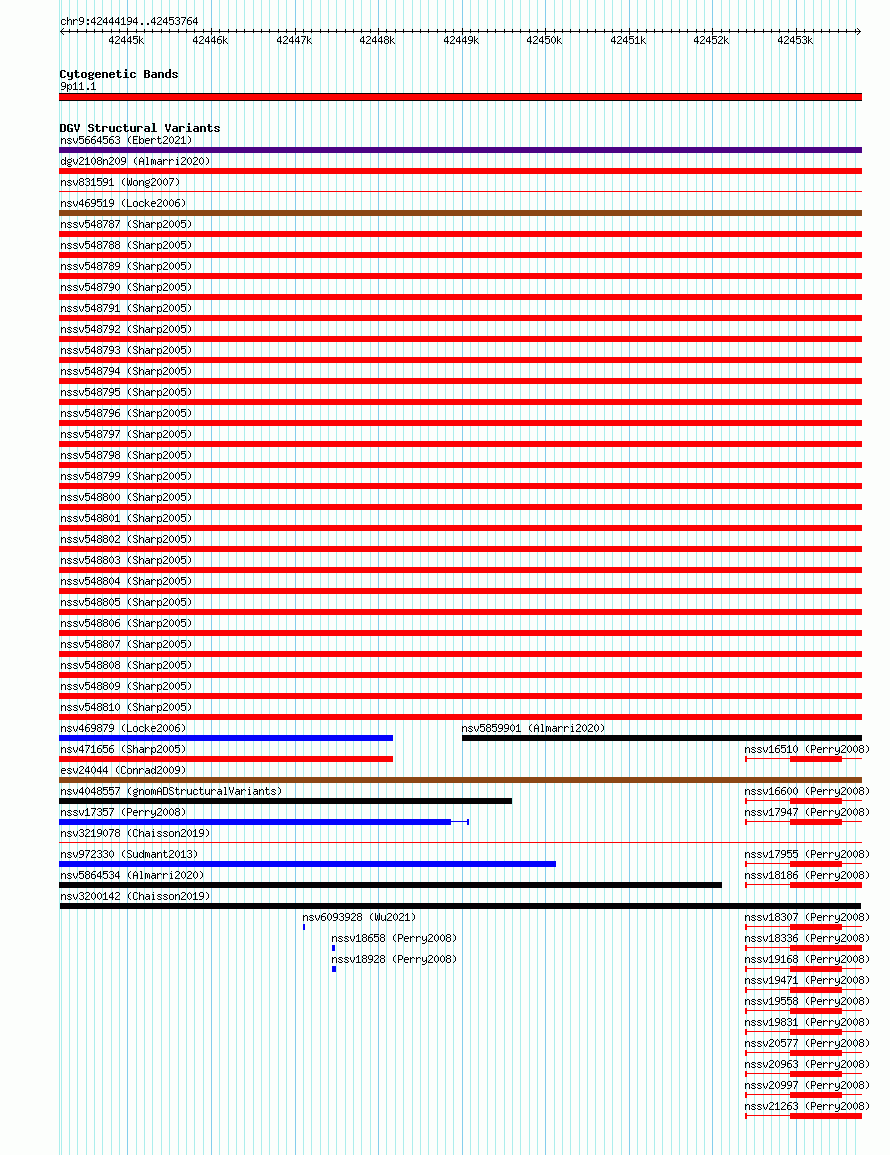Select nssv548799 (Sharp2005) label
Viewport: 890px width, 1155px height.
tap(126, 476)
